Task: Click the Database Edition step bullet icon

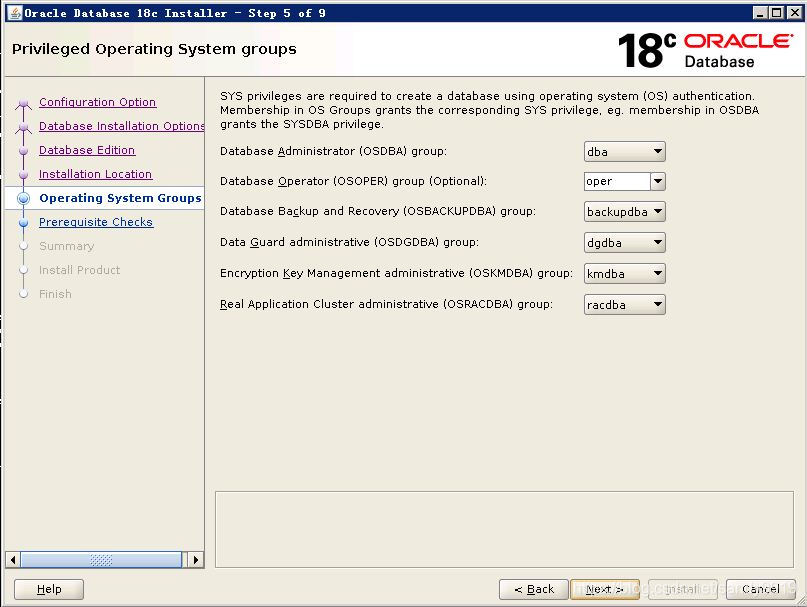Action: click(x=23, y=150)
